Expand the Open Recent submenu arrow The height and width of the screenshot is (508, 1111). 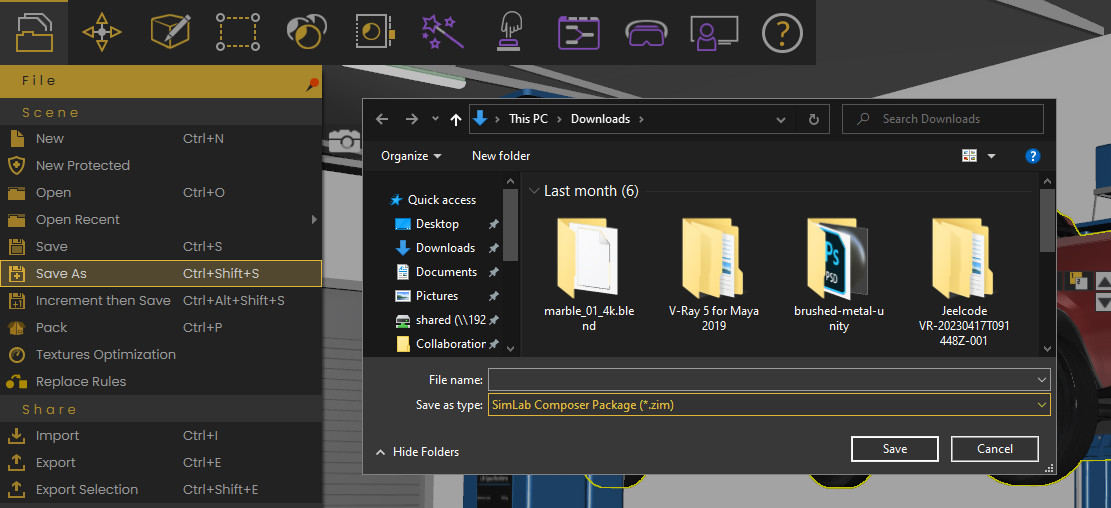coord(315,220)
